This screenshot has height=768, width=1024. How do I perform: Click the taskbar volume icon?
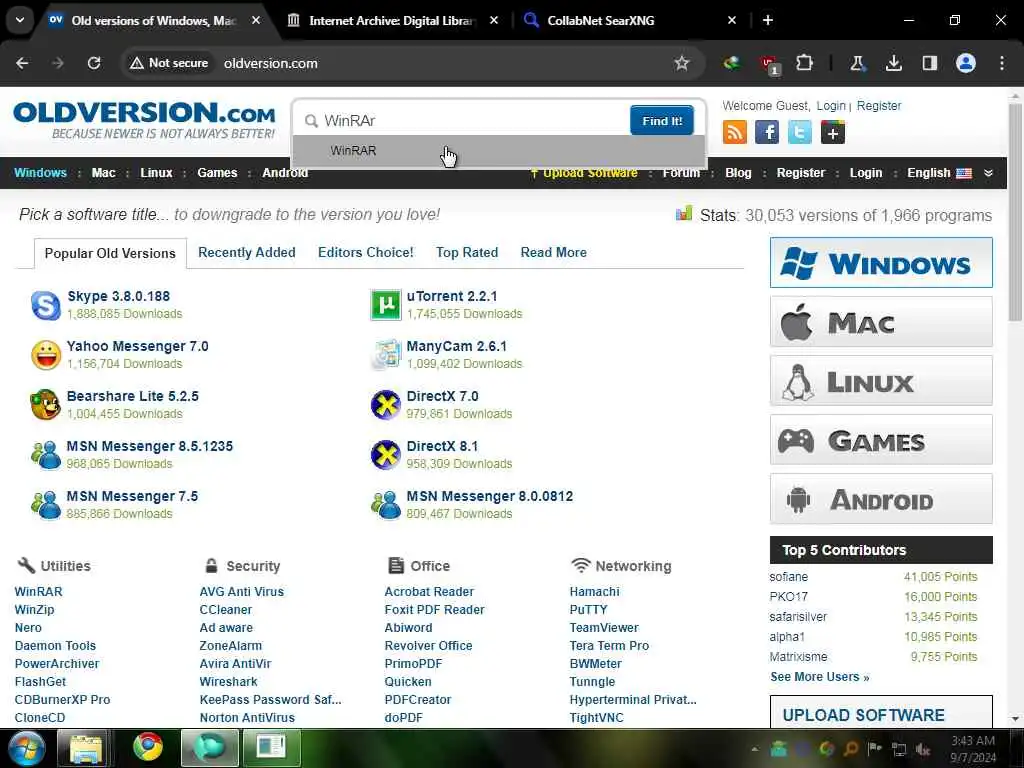point(922,750)
